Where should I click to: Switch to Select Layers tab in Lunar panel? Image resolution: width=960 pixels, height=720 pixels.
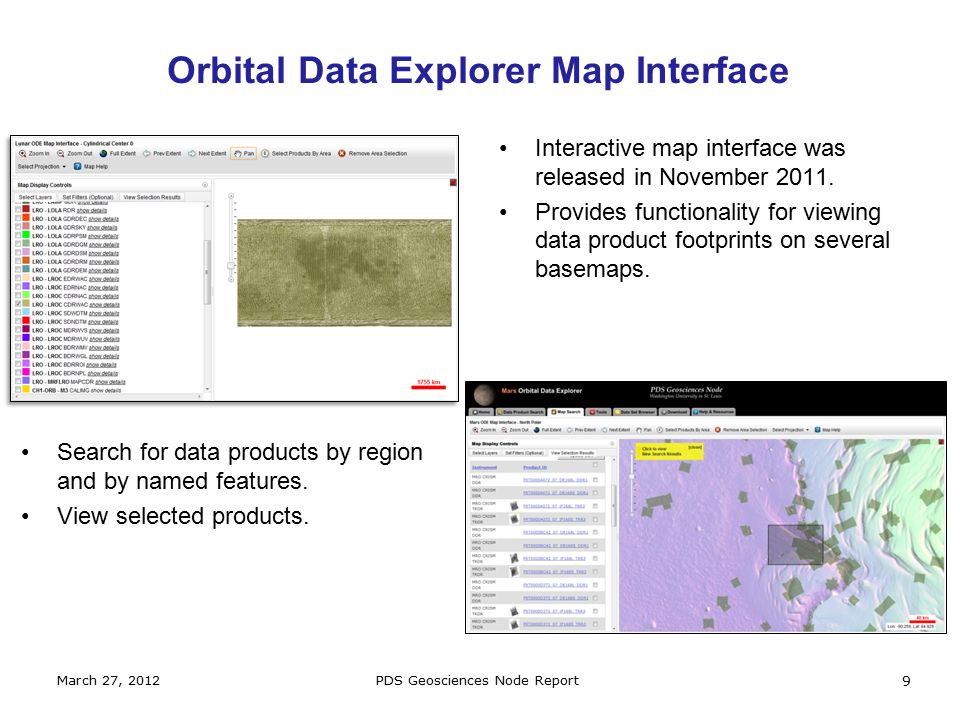coord(36,197)
